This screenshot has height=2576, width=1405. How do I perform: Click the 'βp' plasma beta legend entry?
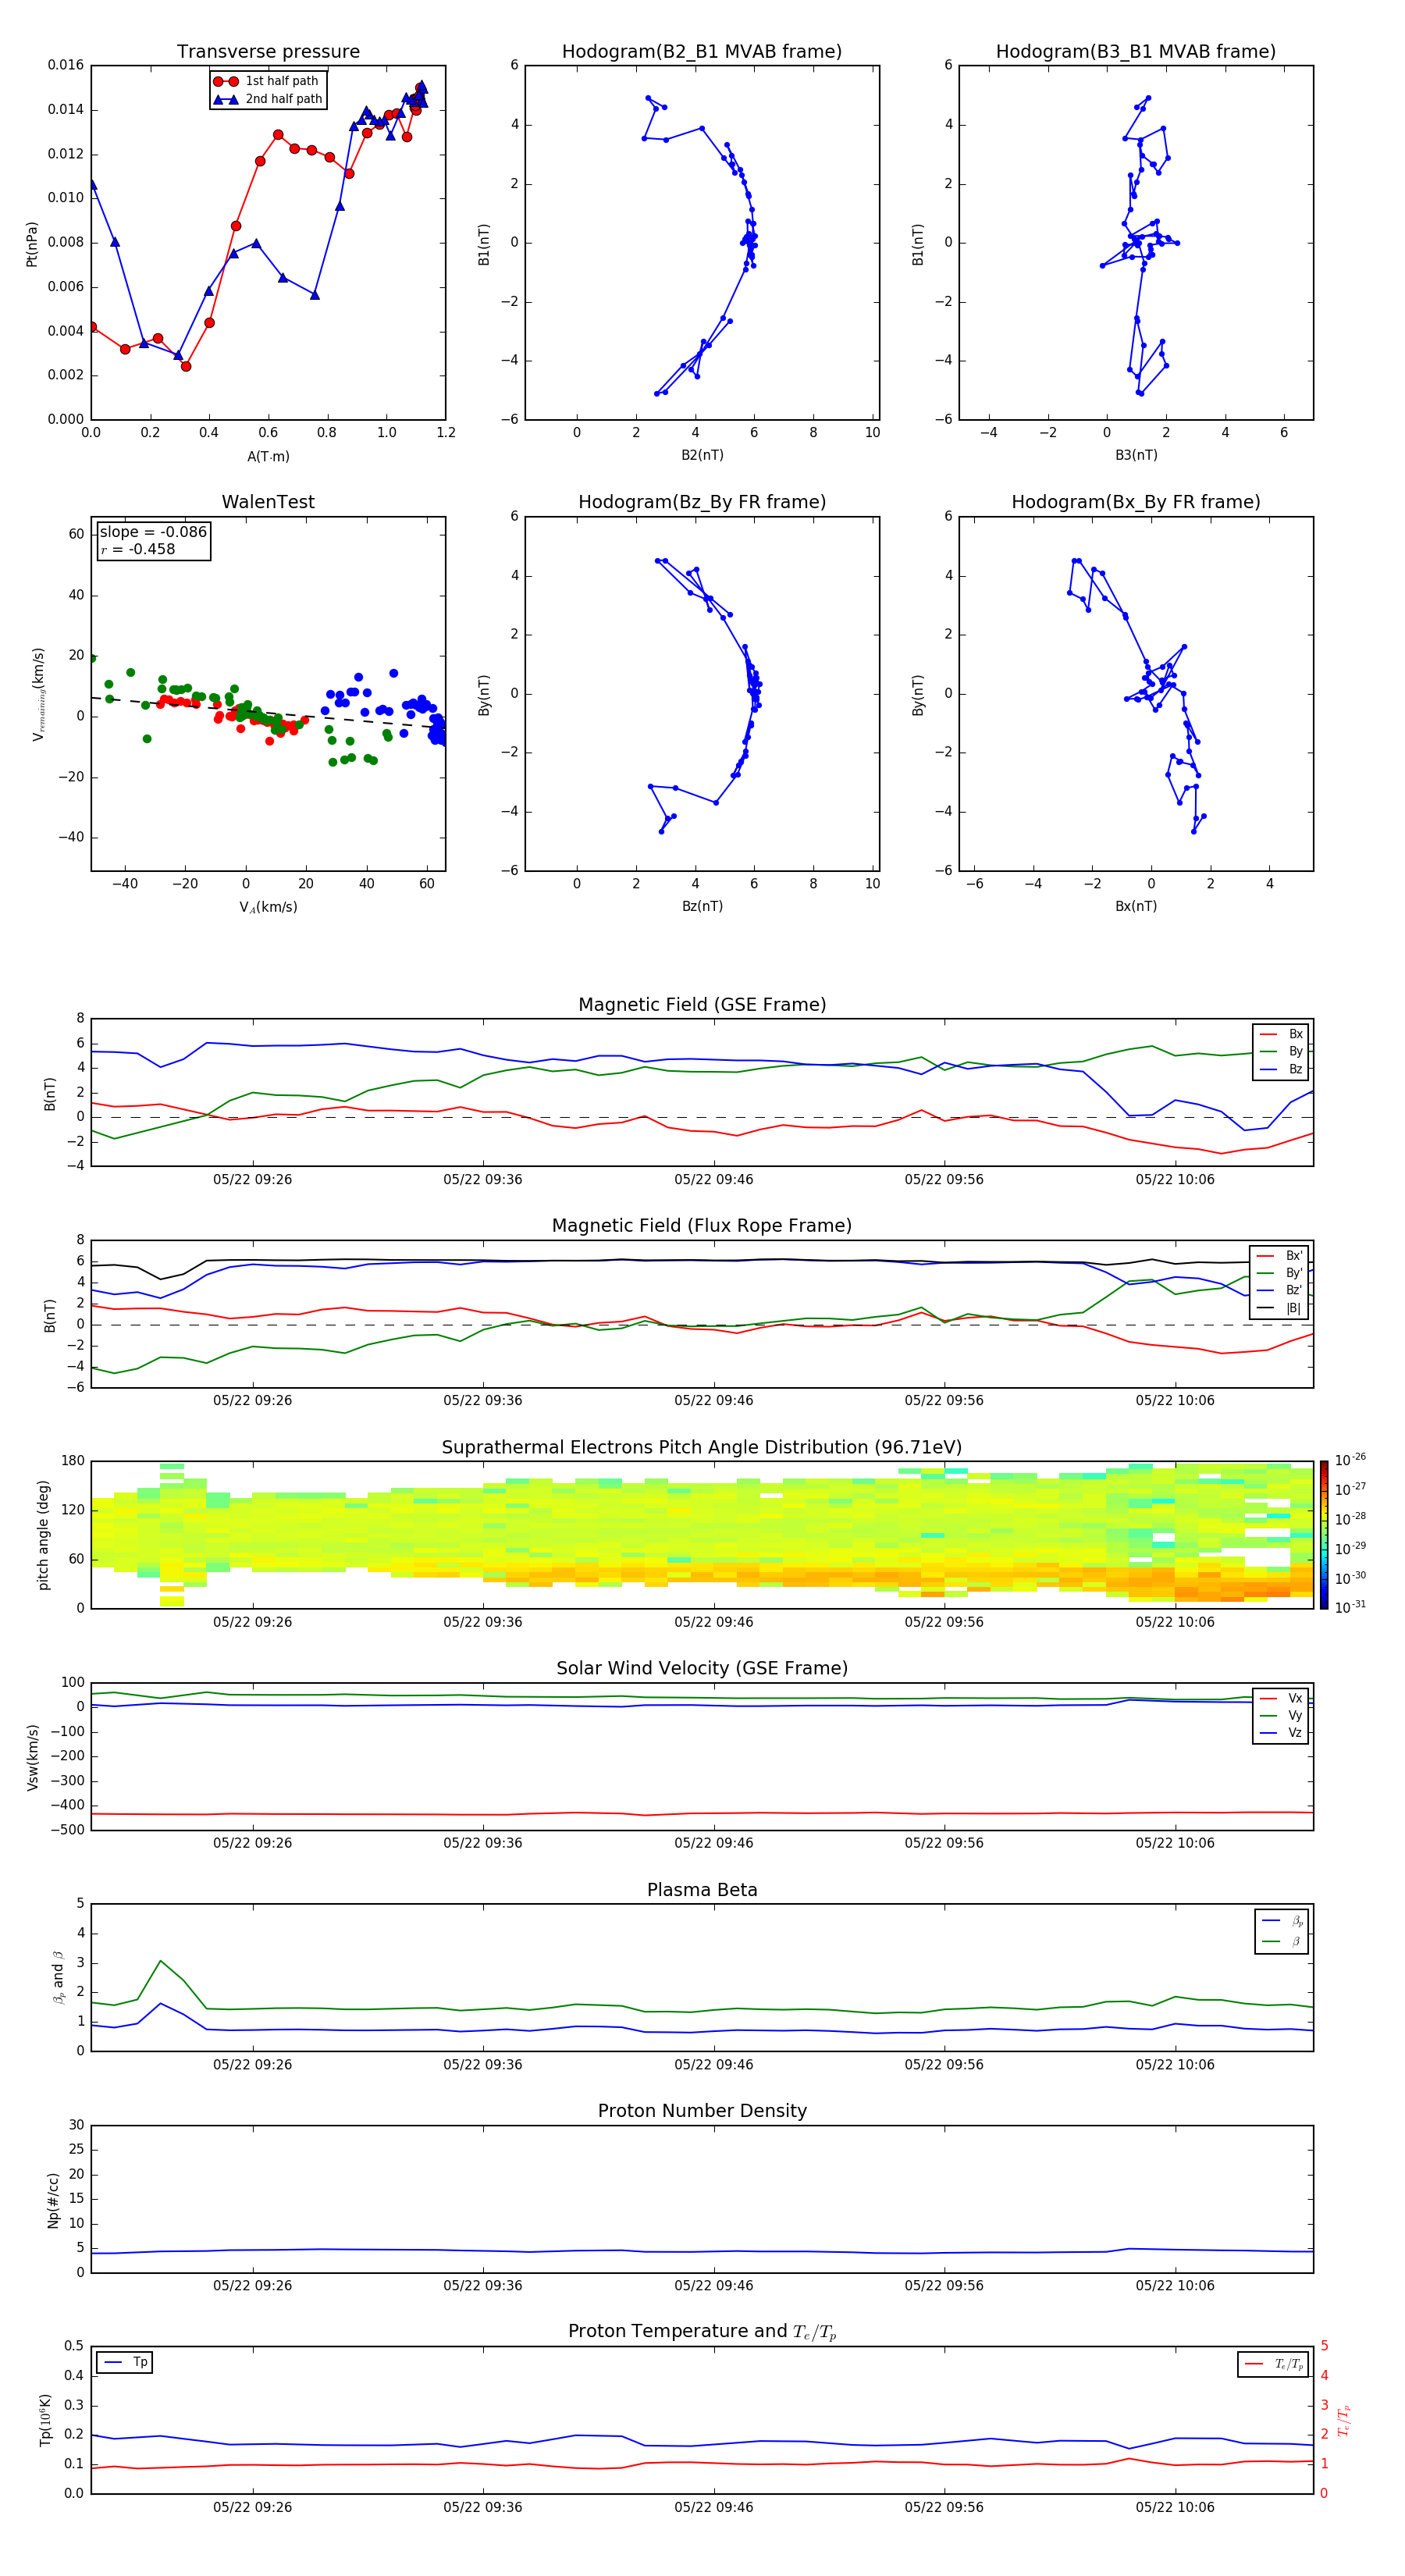1283,1921
